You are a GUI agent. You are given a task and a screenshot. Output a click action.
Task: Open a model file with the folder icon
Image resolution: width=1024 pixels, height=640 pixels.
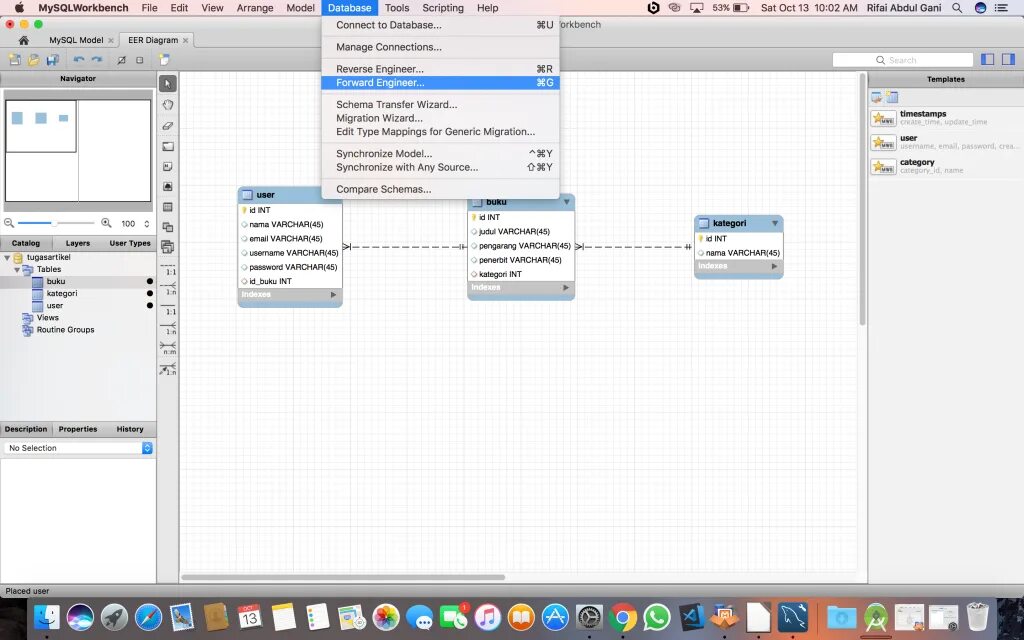click(33, 59)
